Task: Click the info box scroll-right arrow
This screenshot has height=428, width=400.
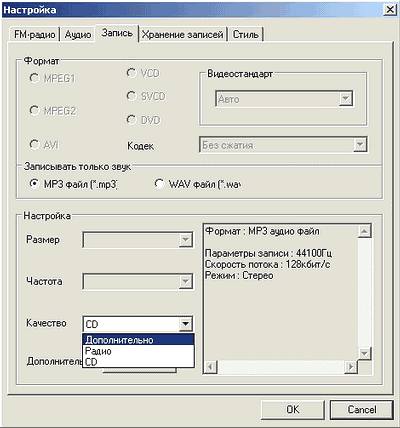Action: (350, 367)
